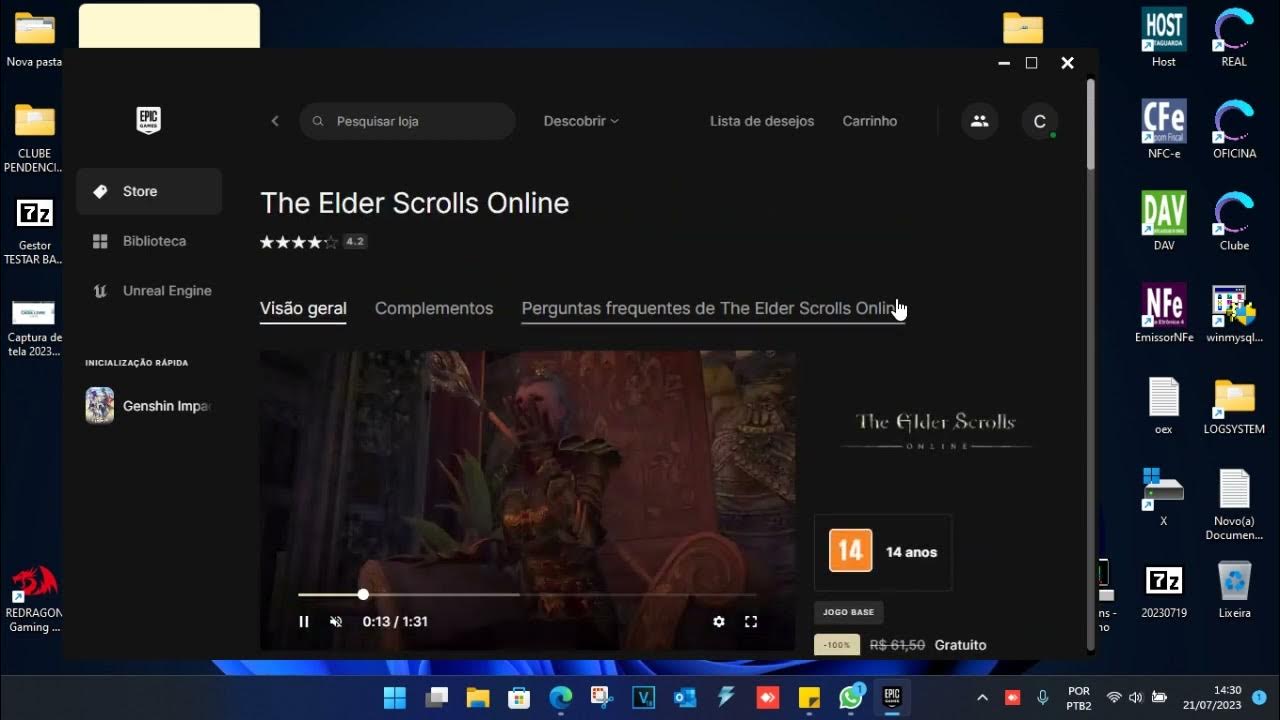Click the 14 anos age rating badge

coord(883,552)
